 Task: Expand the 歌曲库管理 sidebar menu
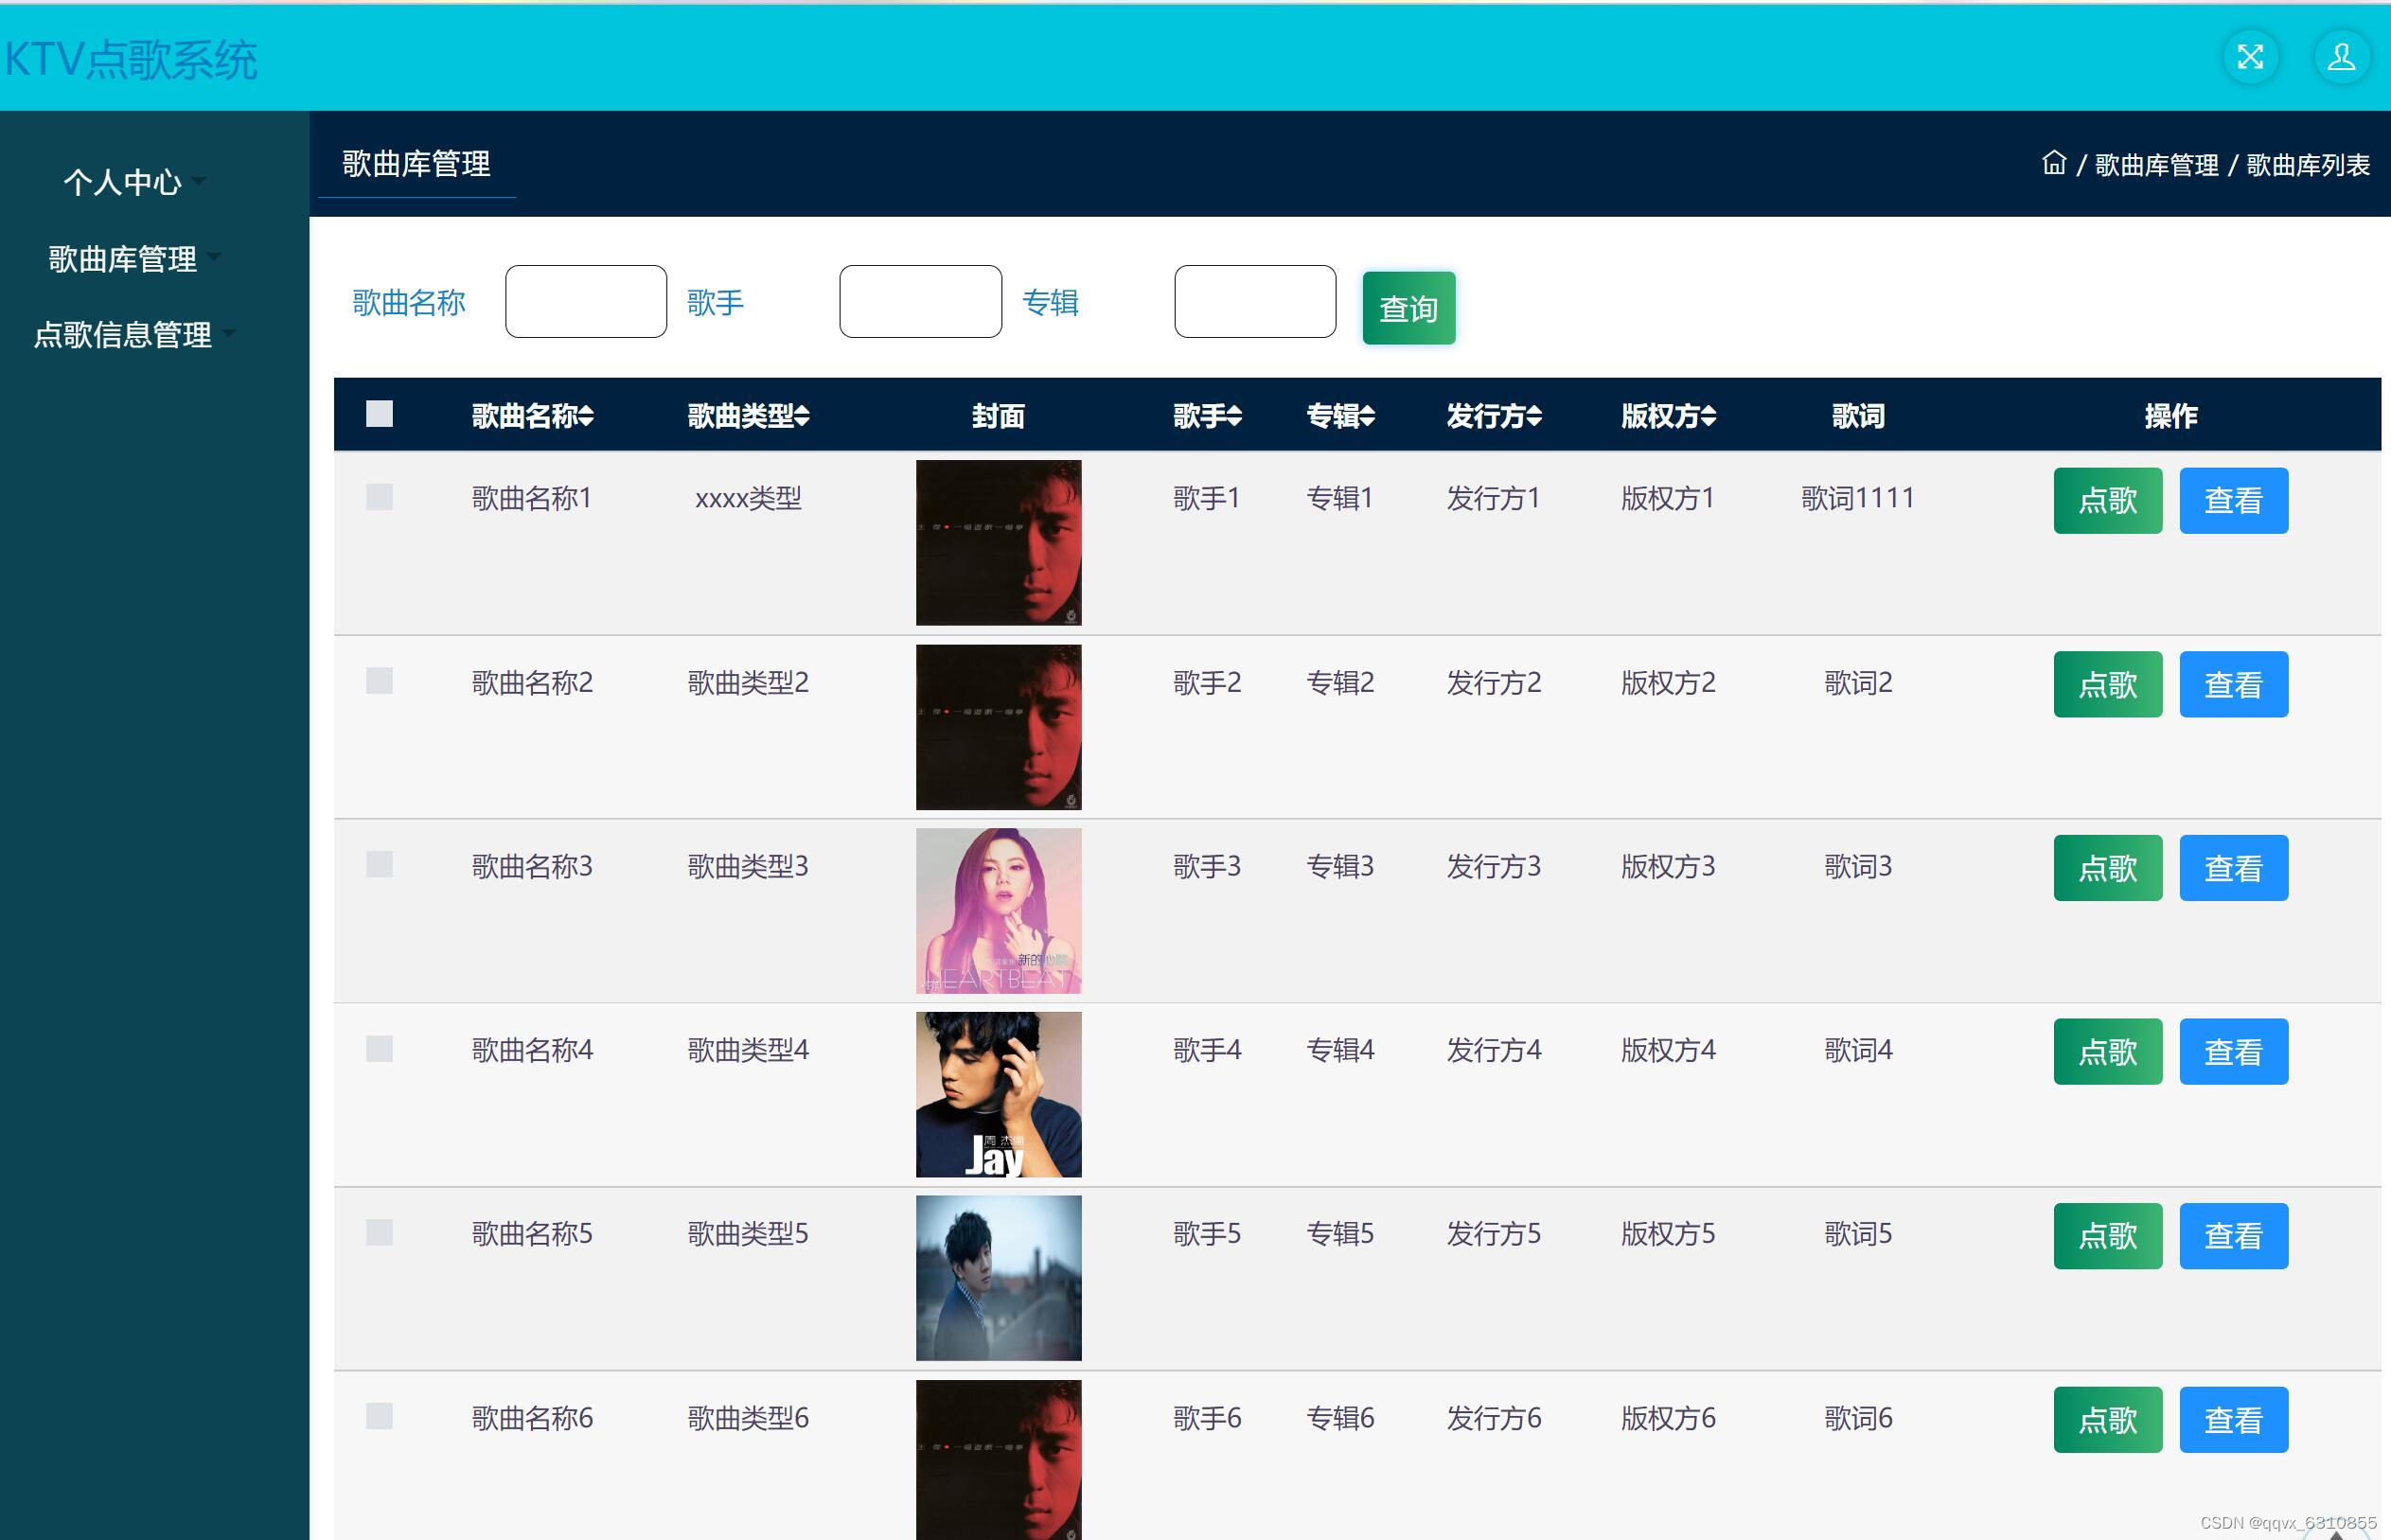pos(123,259)
